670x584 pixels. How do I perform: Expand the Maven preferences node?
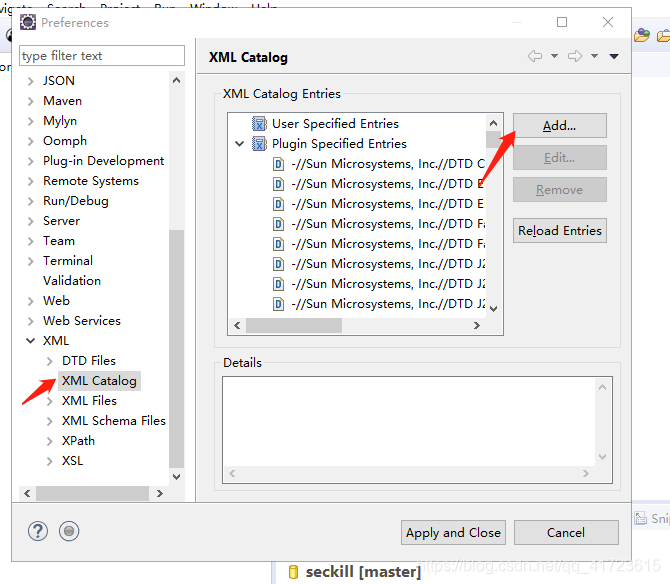click(30, 101)
